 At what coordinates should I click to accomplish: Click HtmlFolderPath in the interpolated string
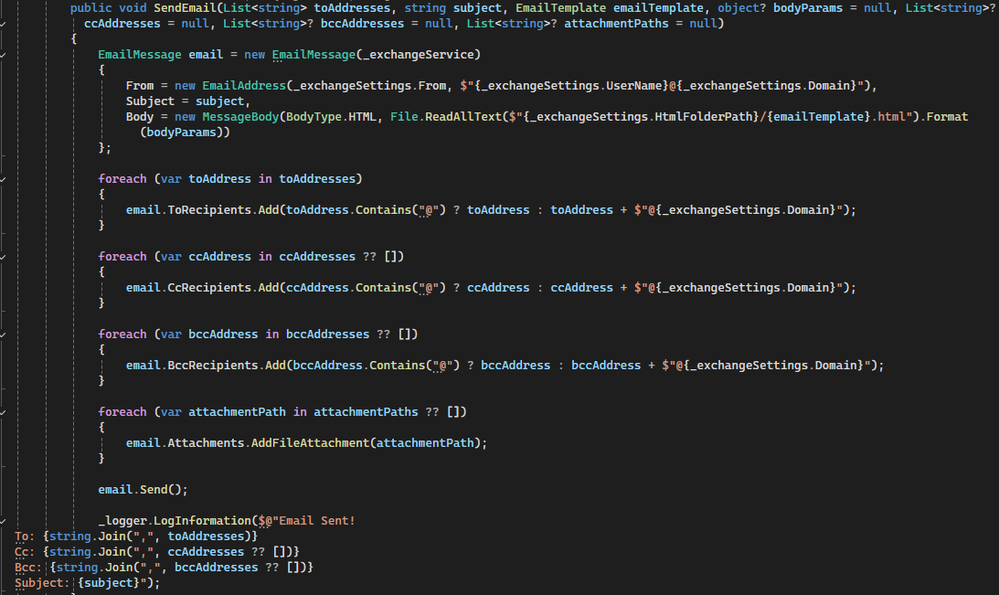point(703,117)
